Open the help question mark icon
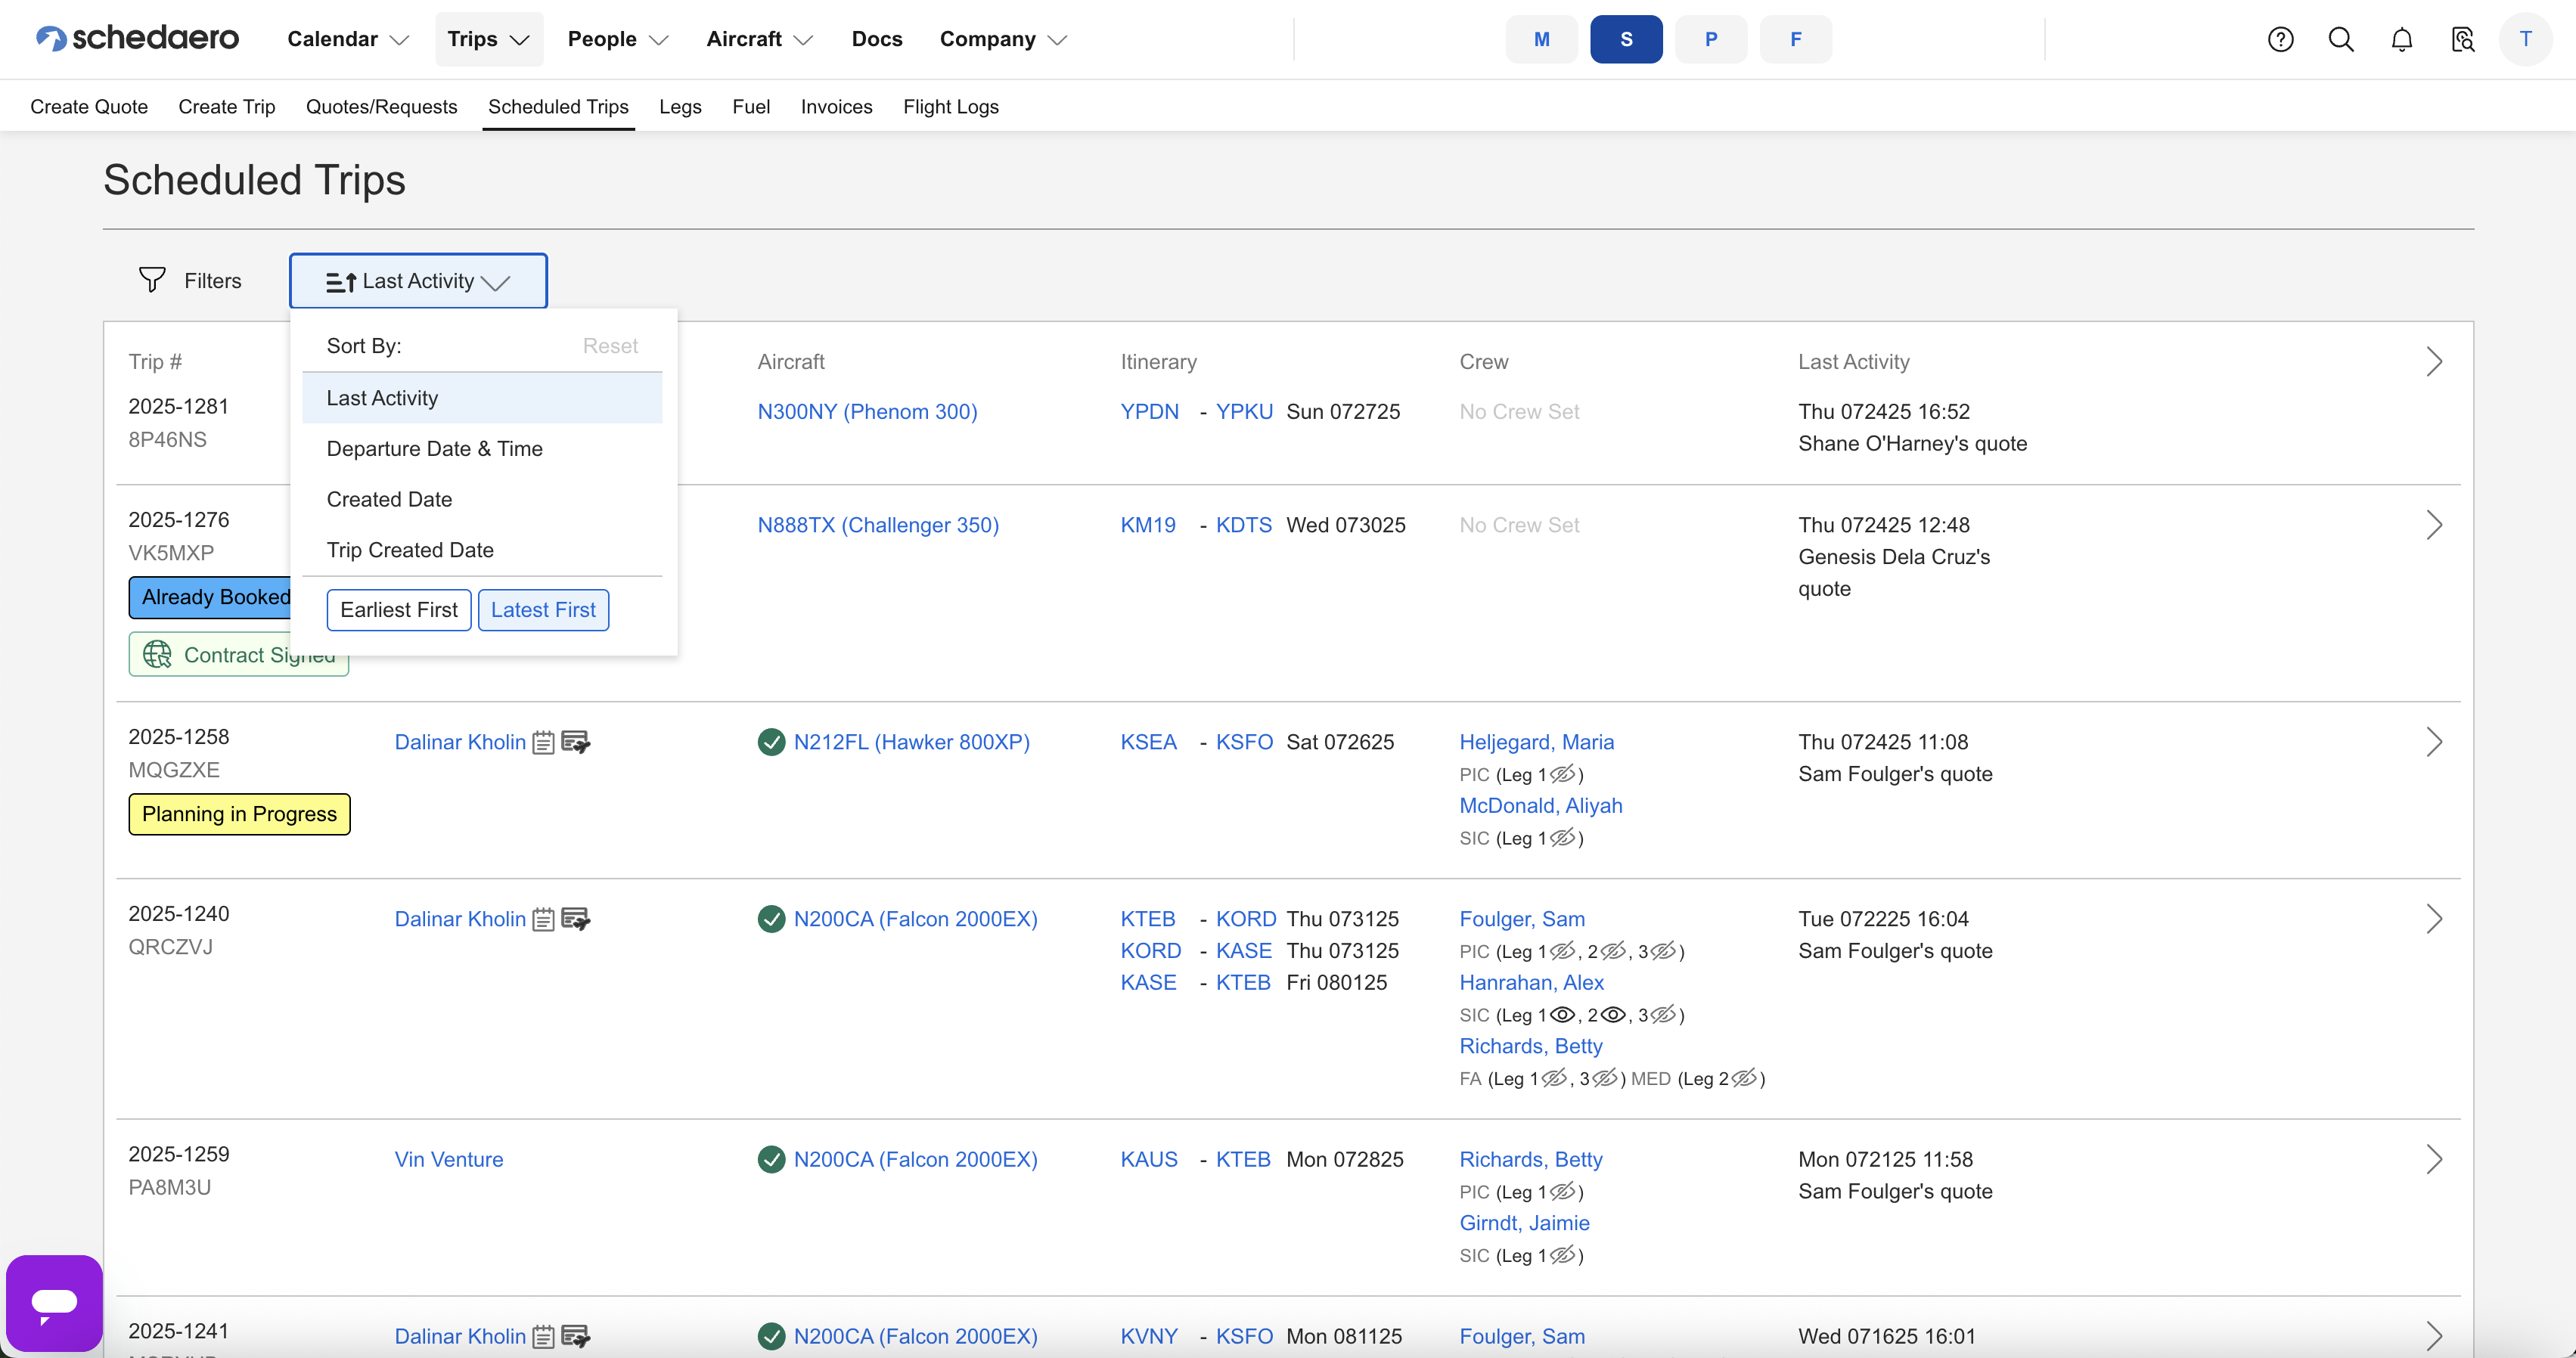 click(x=2280, y=39)
